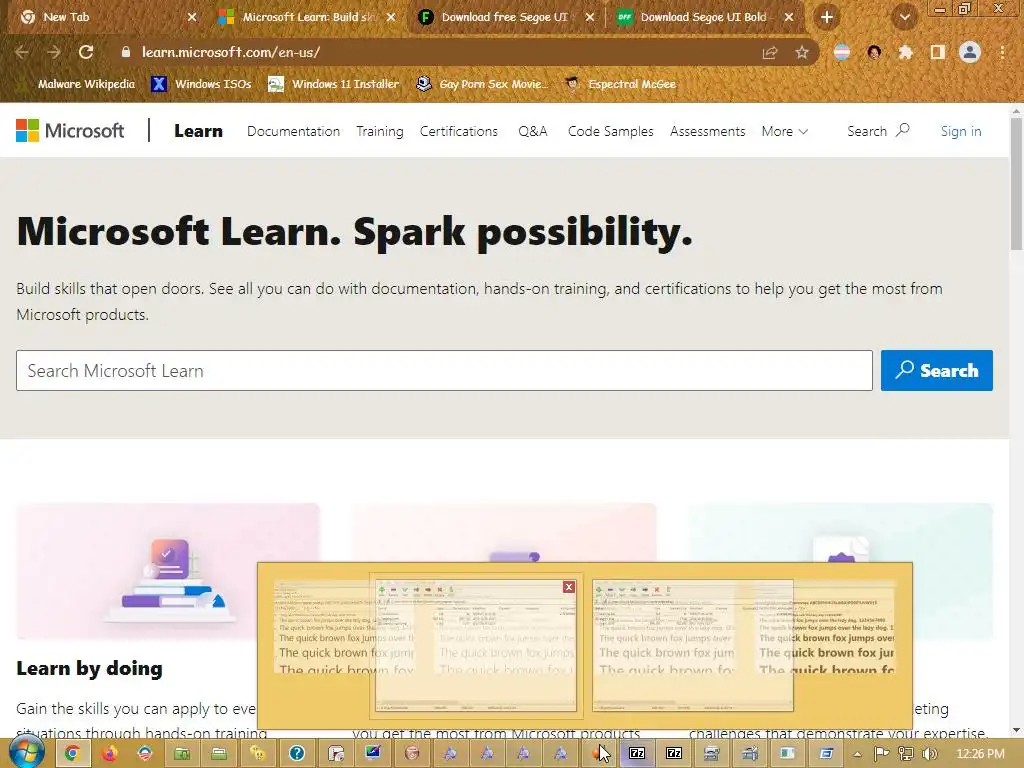Open the Windows Start orb
Image resolution: width=1024 pixels, height=768 pixels.
(27, 752)
